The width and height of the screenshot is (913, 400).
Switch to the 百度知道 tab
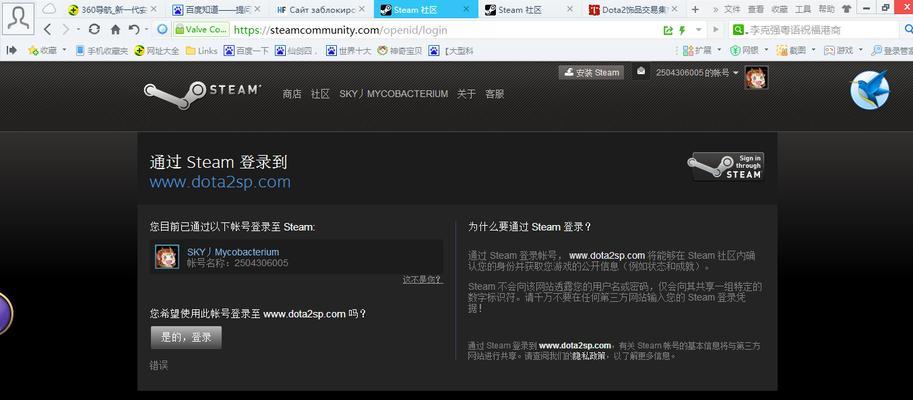click(x=215, y=10)
